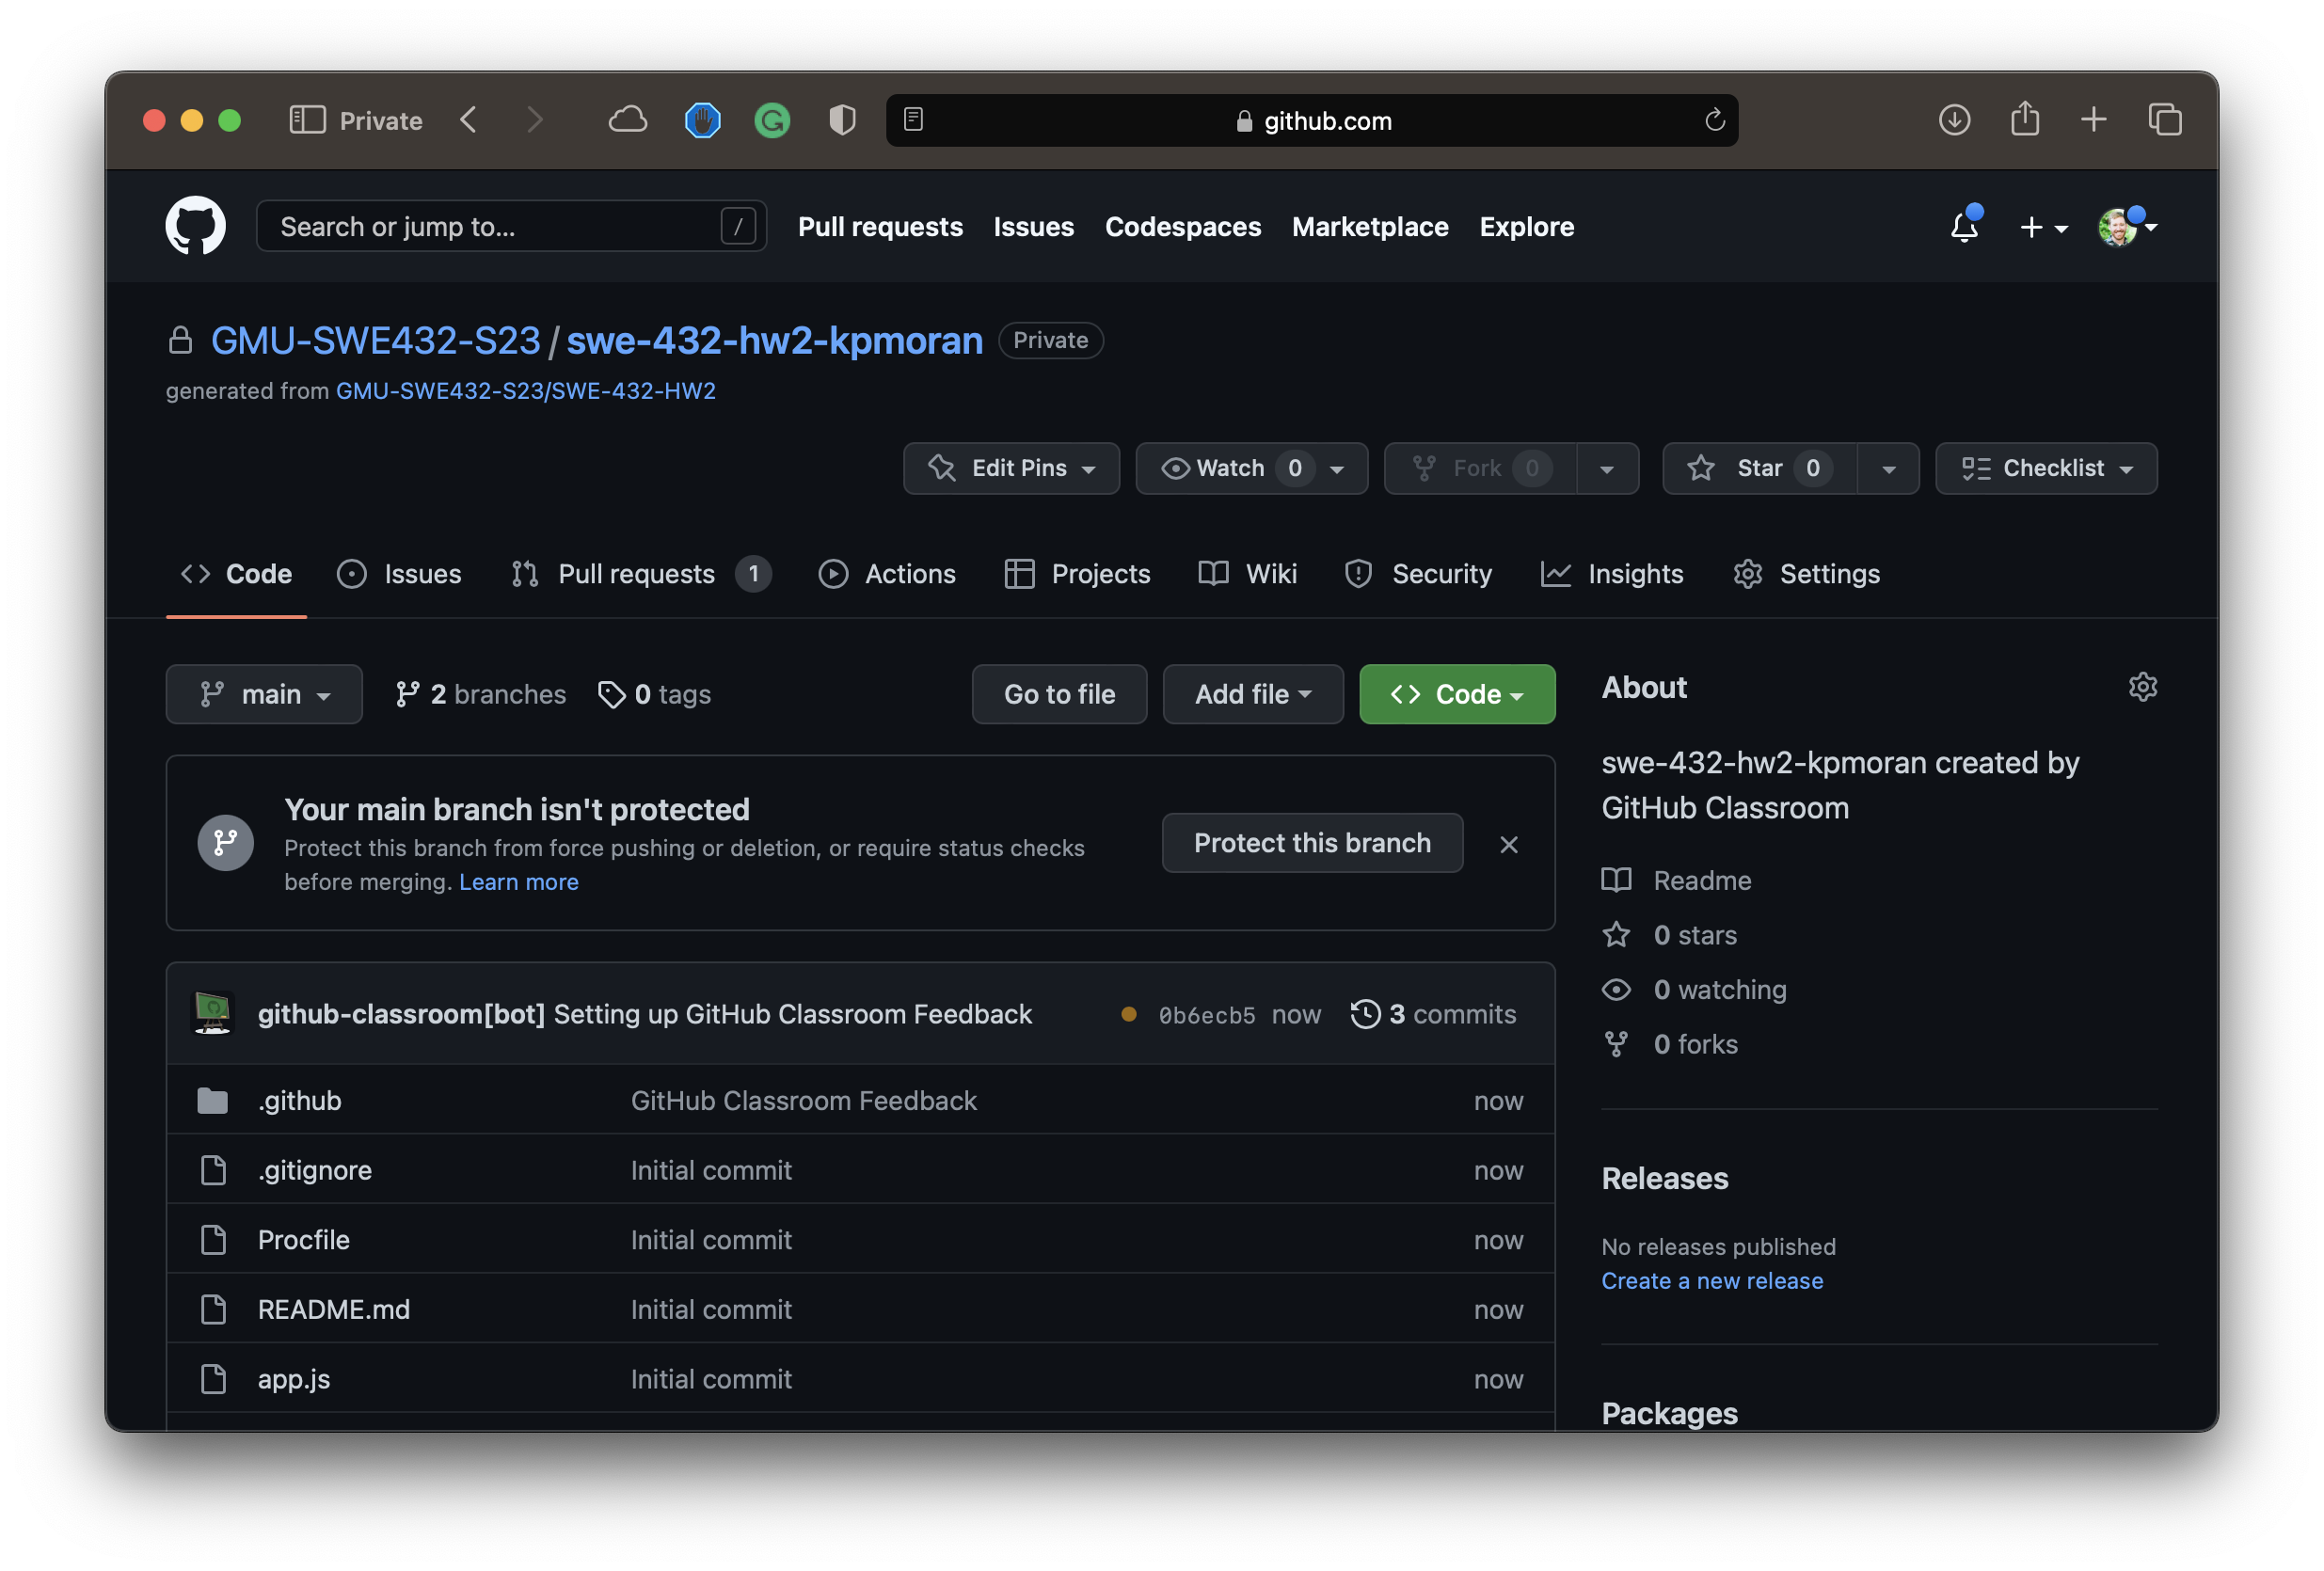
Task: Open the GMU-SWE432-S23 organization link
Action: coord(375,340)
